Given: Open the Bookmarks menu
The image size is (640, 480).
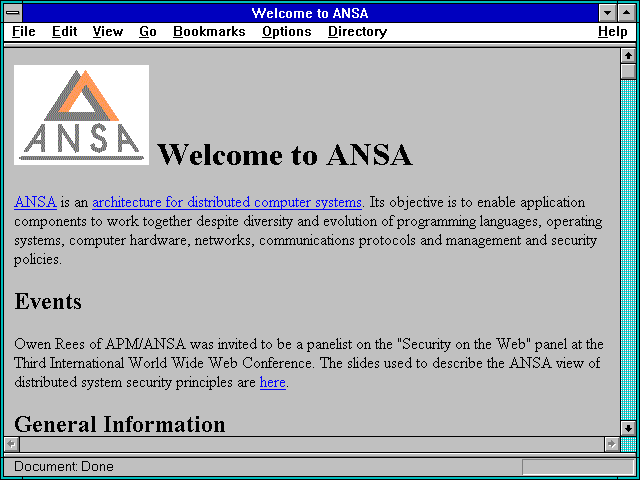Looking at the screenshot, I should pyautogui.click(x=209, y=32).
